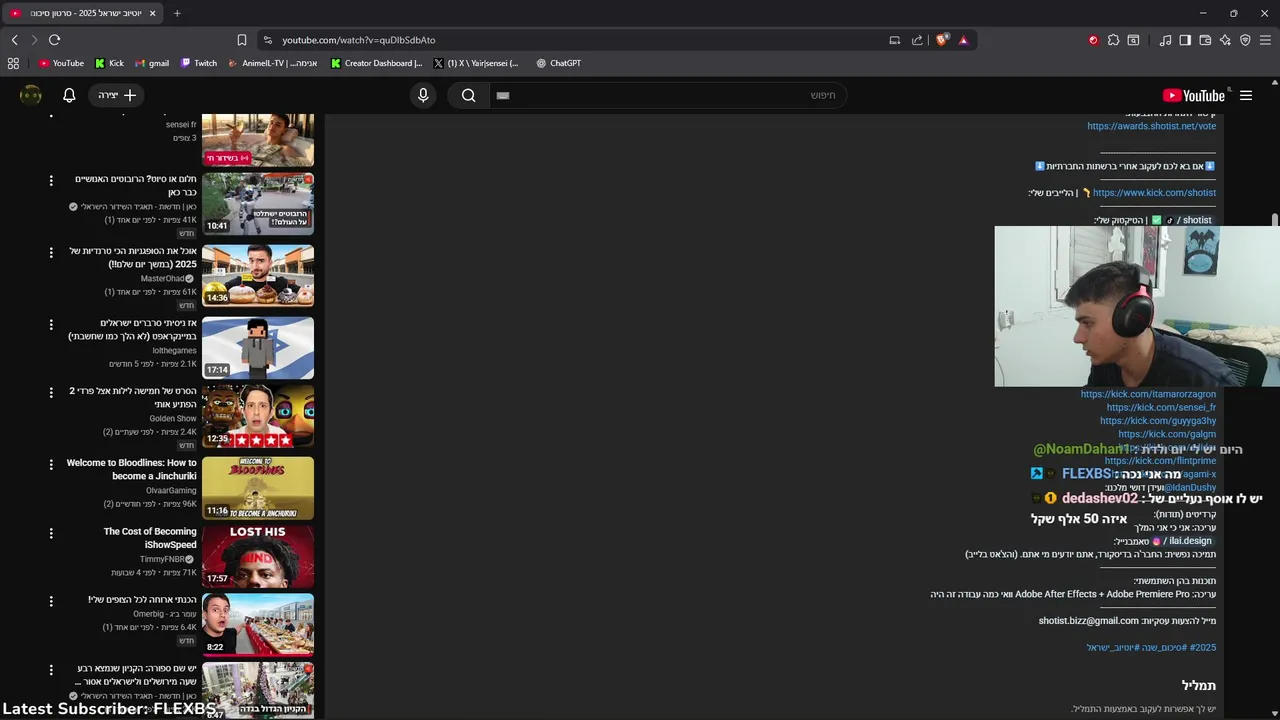Reload the page with the refresh icon
1280x720 pixels.
coord(55,40)
